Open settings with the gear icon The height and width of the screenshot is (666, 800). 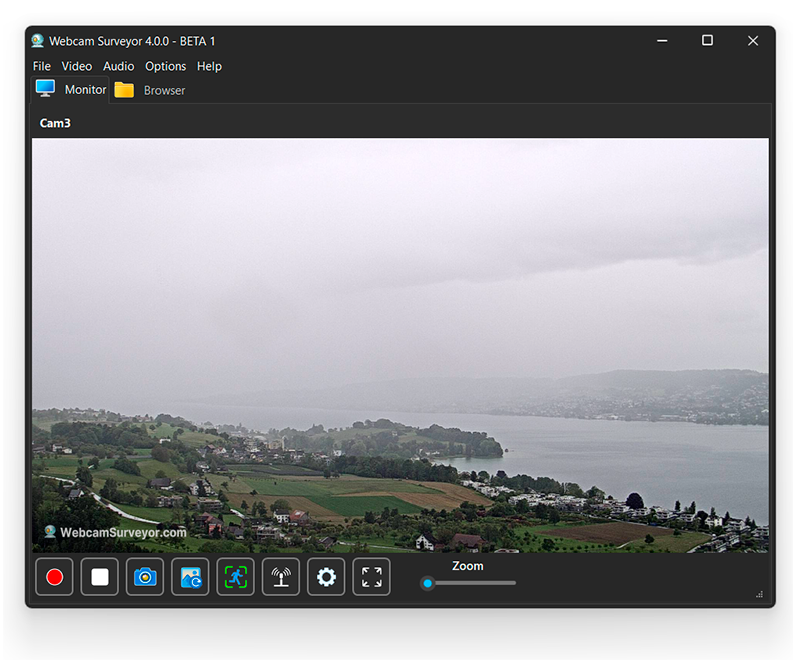(326, 577)
